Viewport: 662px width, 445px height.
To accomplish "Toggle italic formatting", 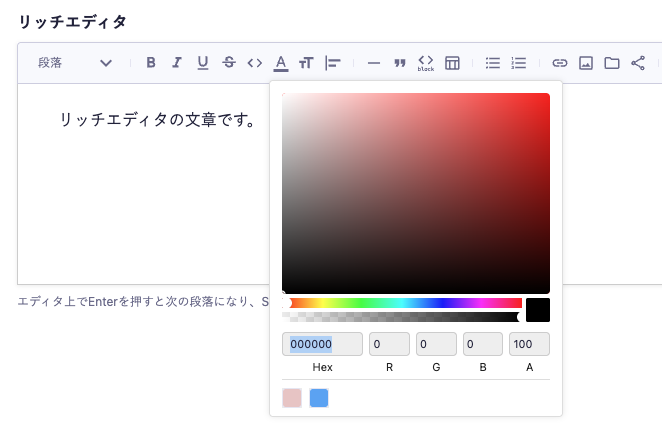I will pos(177,63).
